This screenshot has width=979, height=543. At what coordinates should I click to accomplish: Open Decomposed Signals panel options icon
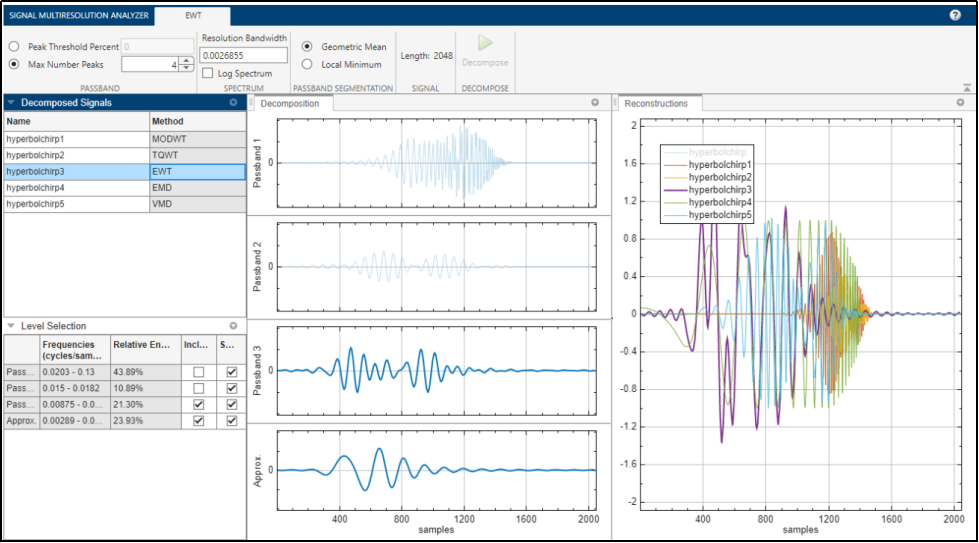(x=233, y=102)
